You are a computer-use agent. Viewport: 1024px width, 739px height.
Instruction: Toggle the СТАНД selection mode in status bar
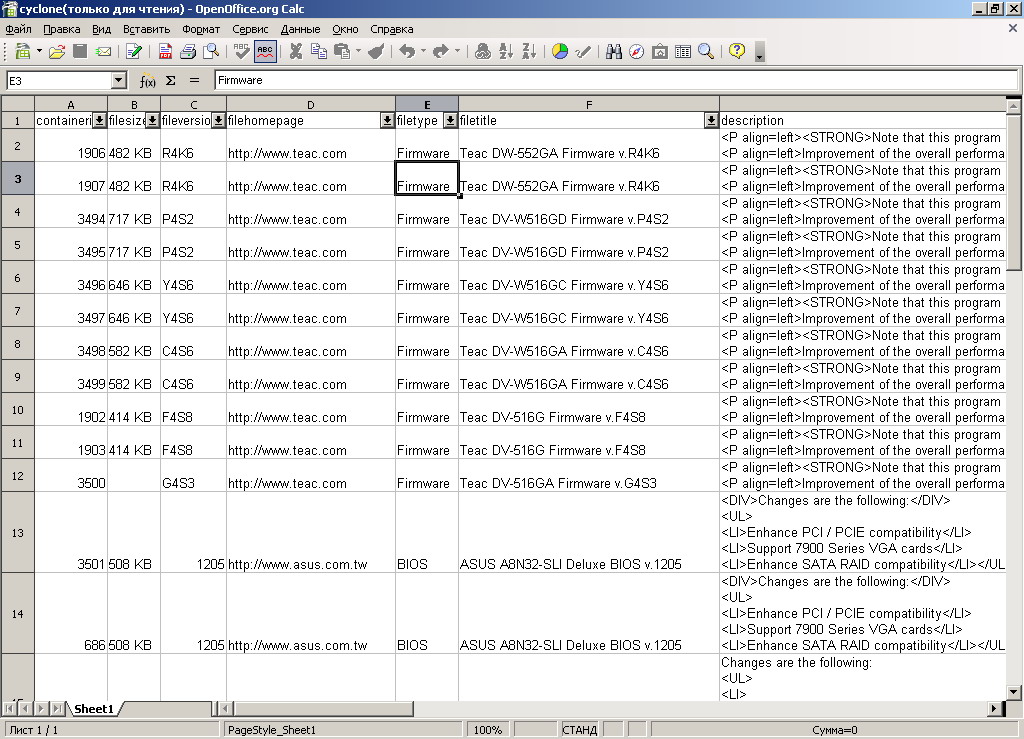pyautogui.click(x=579, y=730)
